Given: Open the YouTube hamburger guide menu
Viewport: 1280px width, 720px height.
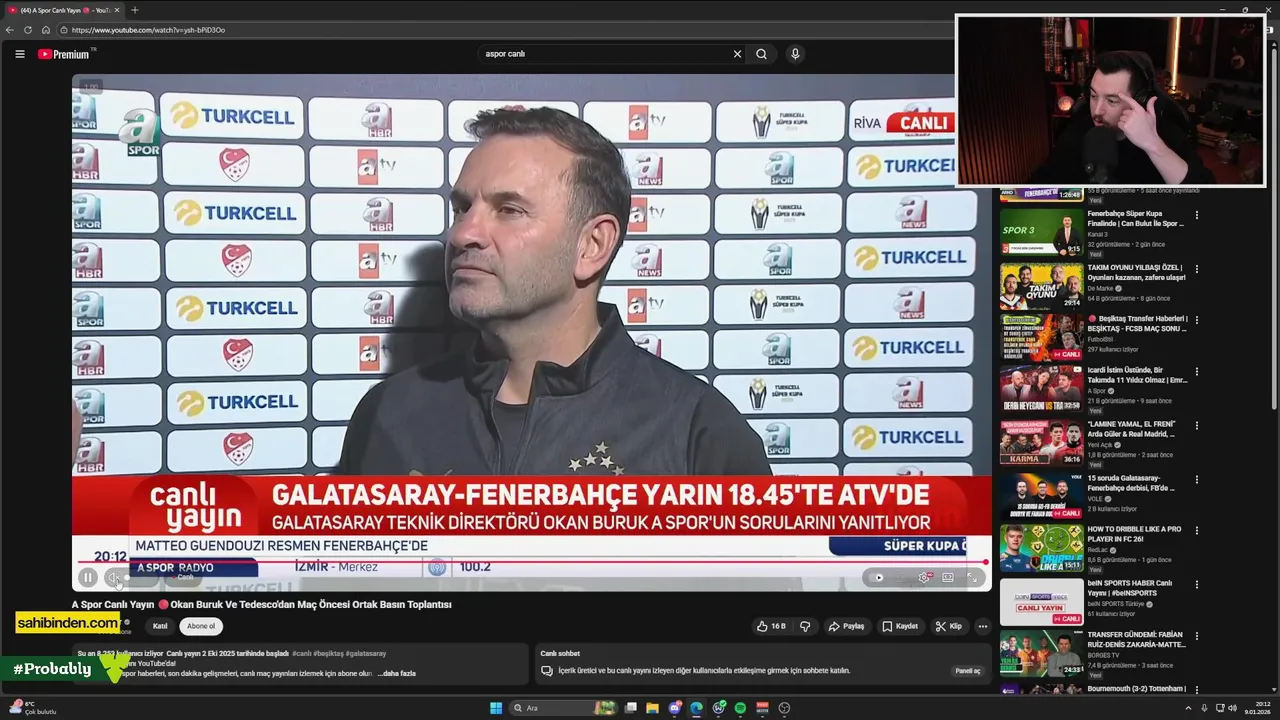Looking at the screenshot, I should click(x=19, y=54).
